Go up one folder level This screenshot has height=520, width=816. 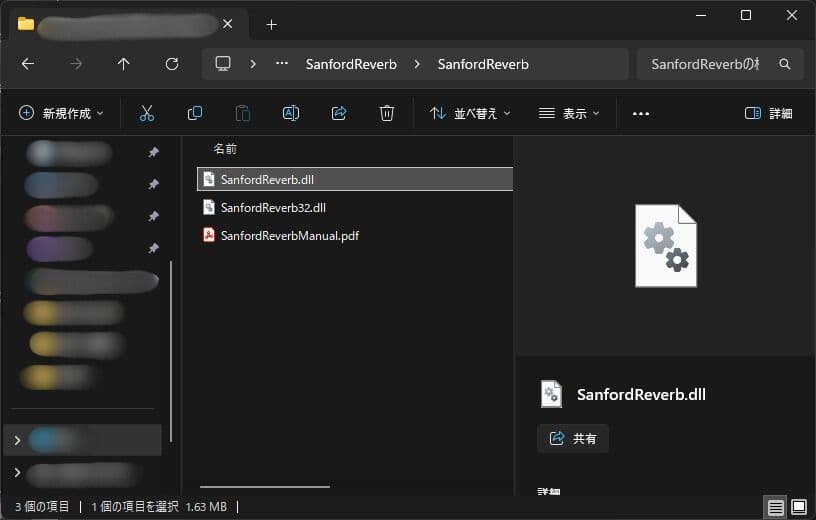coord(124,64)
